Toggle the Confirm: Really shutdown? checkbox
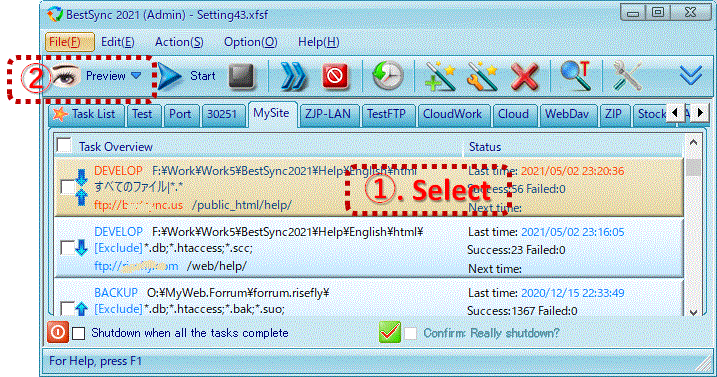 (411, 333)
